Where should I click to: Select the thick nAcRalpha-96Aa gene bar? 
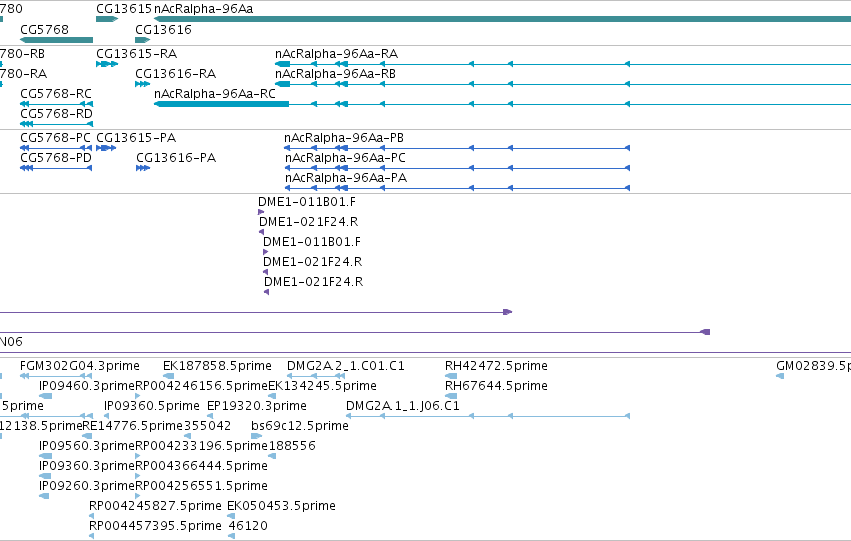pos(503,19)
